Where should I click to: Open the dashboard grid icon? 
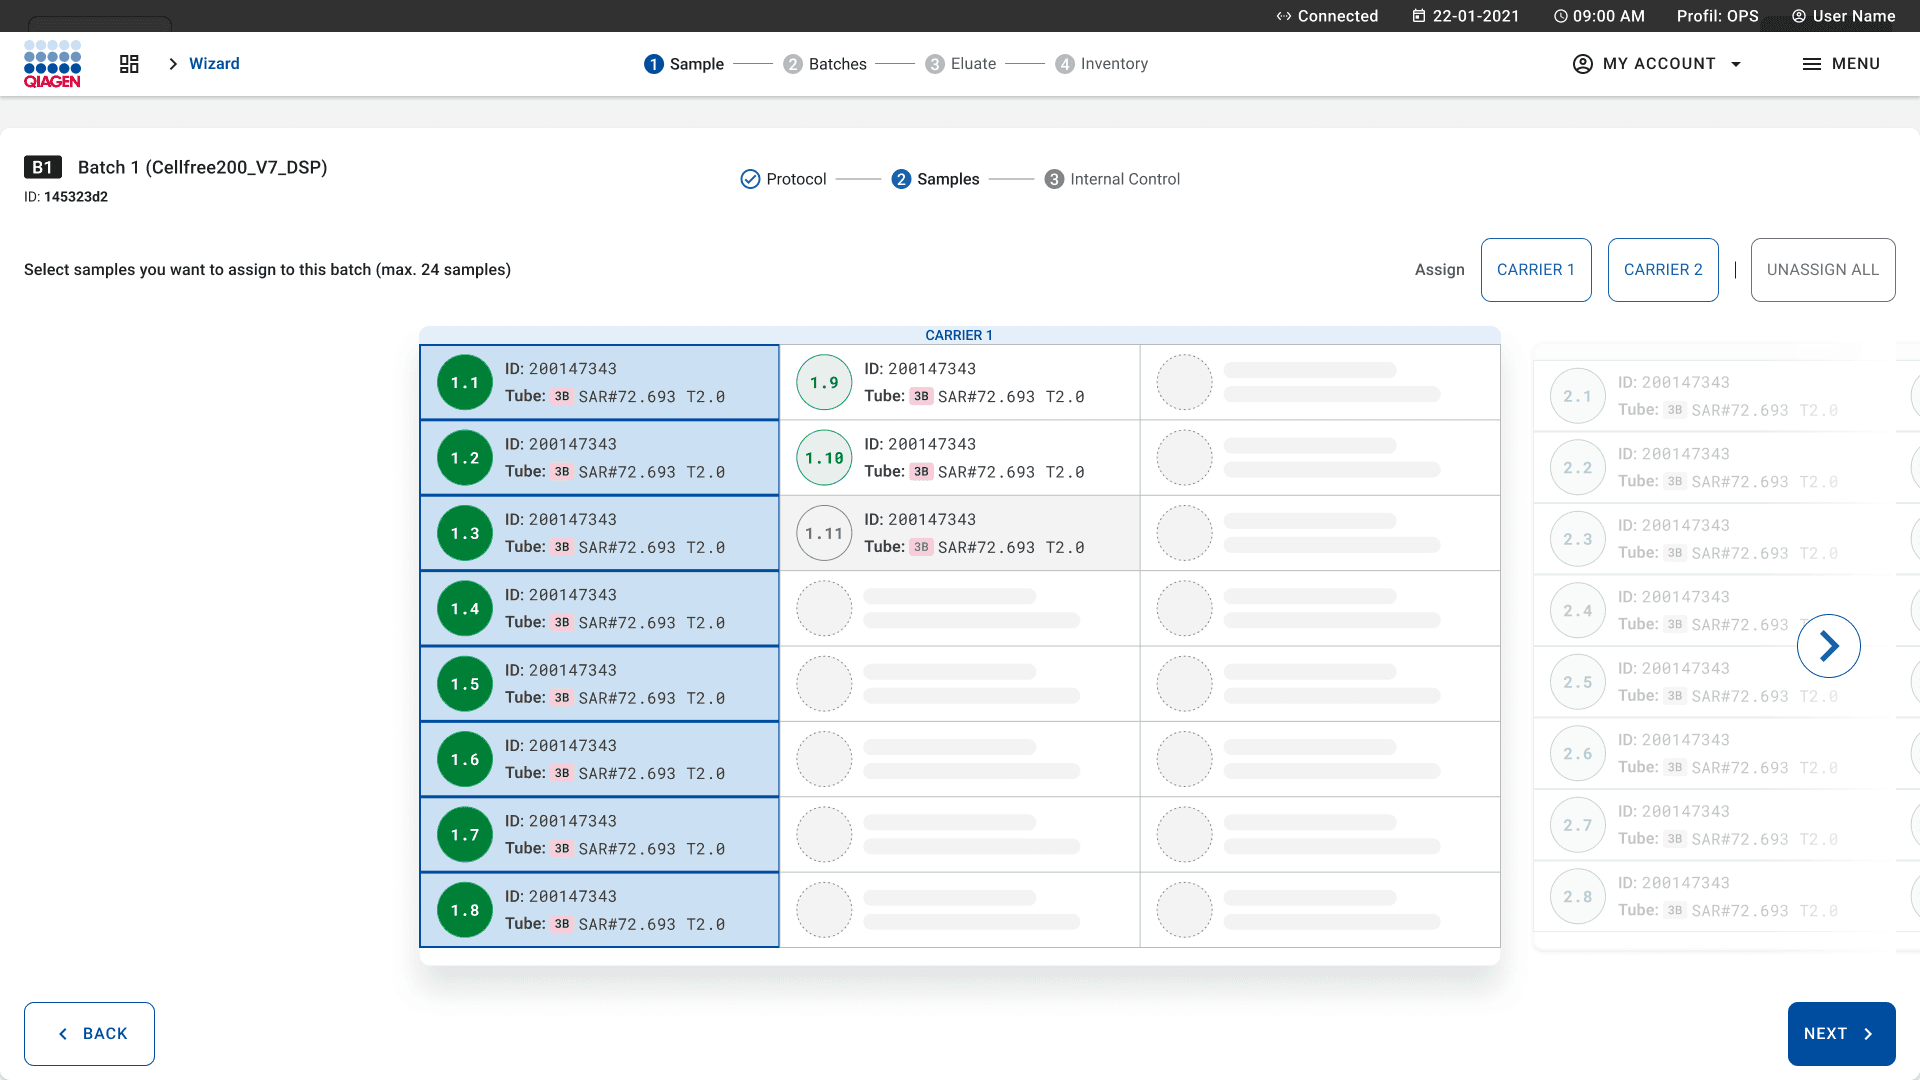pyautogui.click(x=129, y=64)
